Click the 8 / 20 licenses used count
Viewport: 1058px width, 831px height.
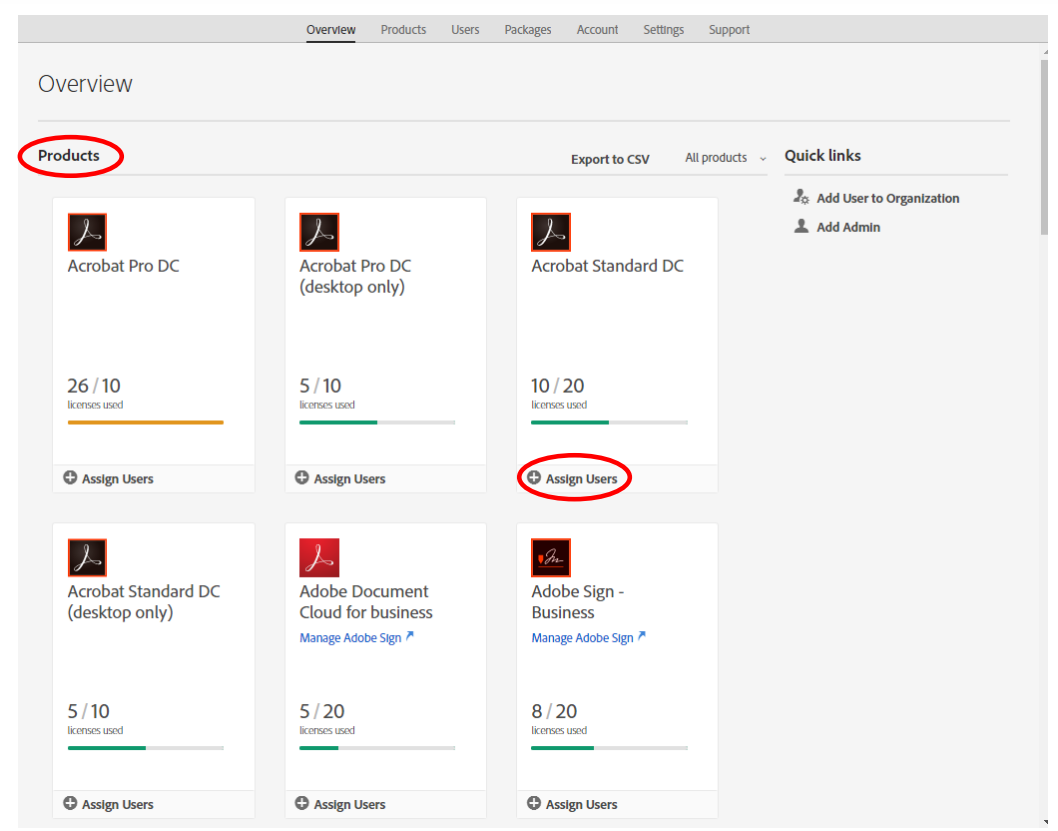554,711
